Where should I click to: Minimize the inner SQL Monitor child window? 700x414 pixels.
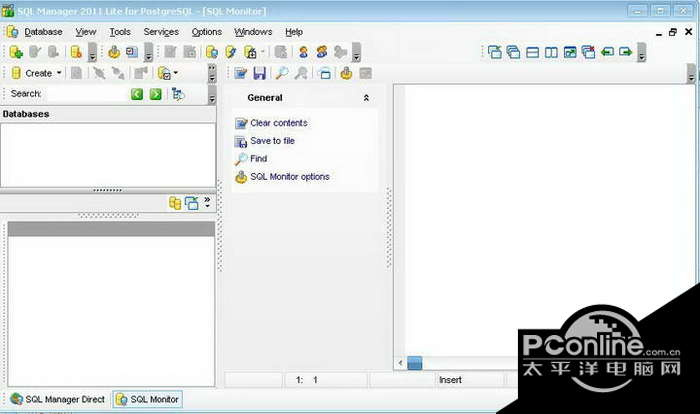coord(659,33)
